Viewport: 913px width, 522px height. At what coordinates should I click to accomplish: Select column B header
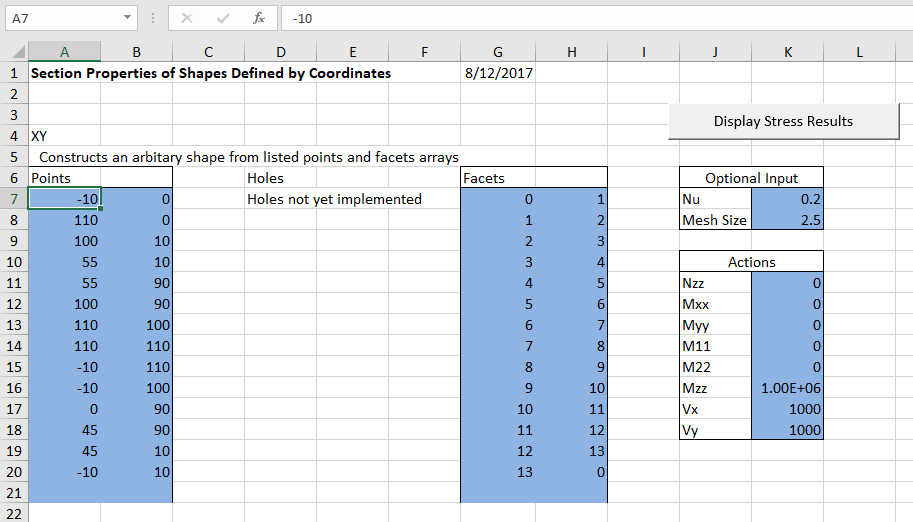click(x=136, y=53)
